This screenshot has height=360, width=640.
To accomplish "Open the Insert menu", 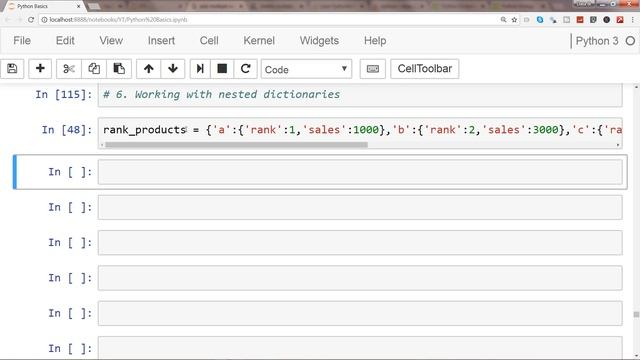I will pyautogui.click(x=161, y=41).
